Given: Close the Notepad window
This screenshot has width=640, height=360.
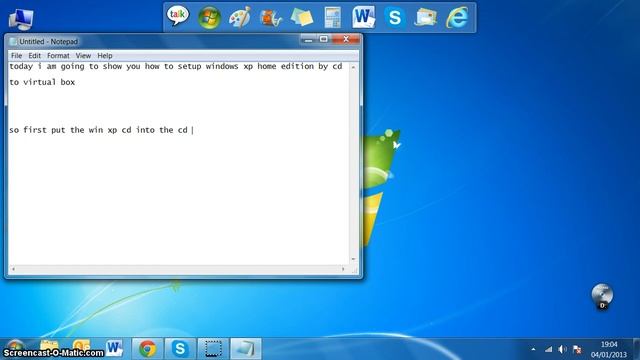Looking at the screenshot, I should (346, 40).
